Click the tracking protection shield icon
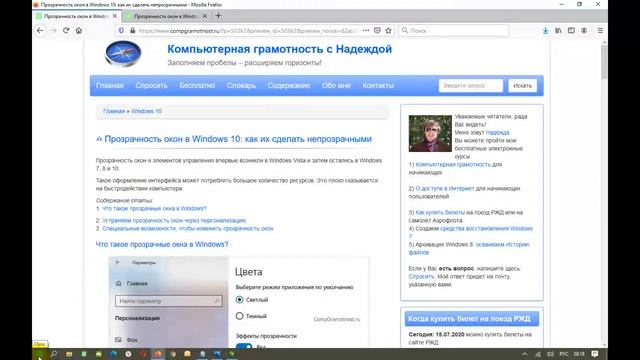This screenshot has height=360, width=640. tap(121, 31)
